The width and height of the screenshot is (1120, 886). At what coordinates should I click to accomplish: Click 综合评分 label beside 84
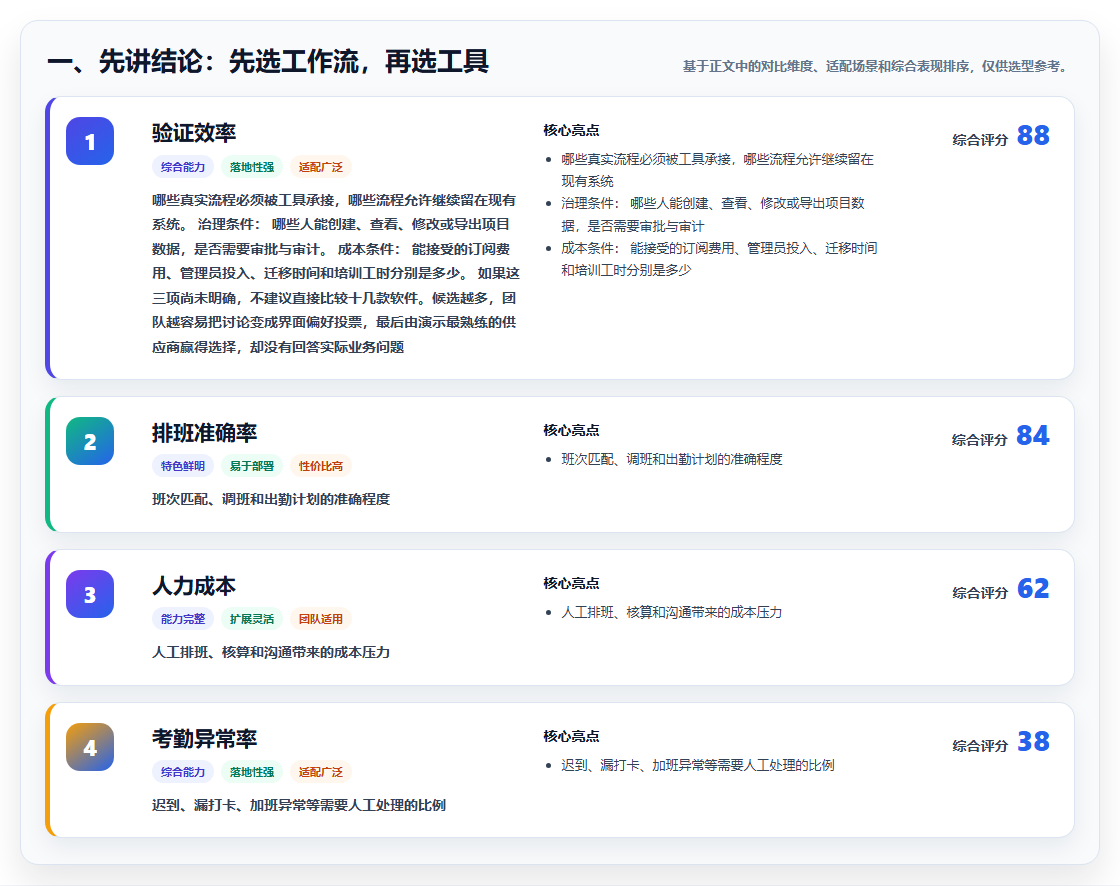(x=980, y=439)
